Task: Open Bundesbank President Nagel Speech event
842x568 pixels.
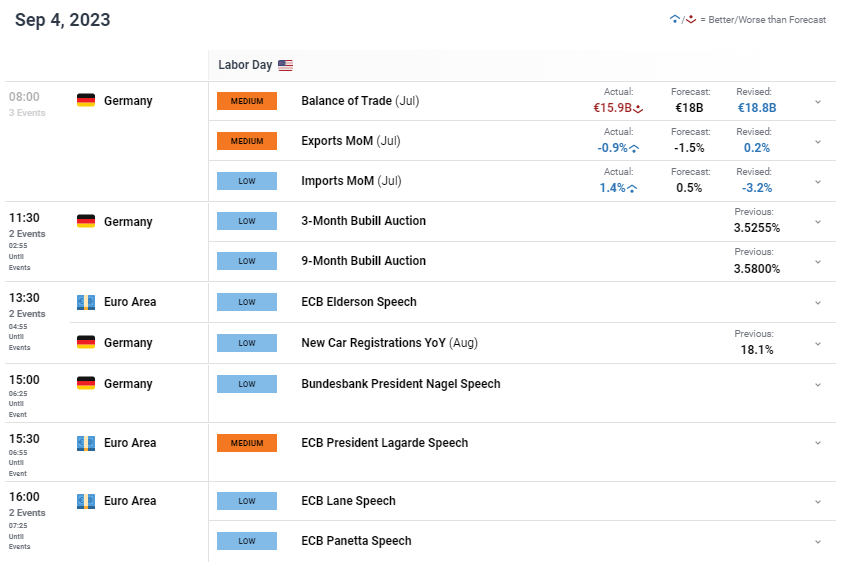Action: coord(400,383)
